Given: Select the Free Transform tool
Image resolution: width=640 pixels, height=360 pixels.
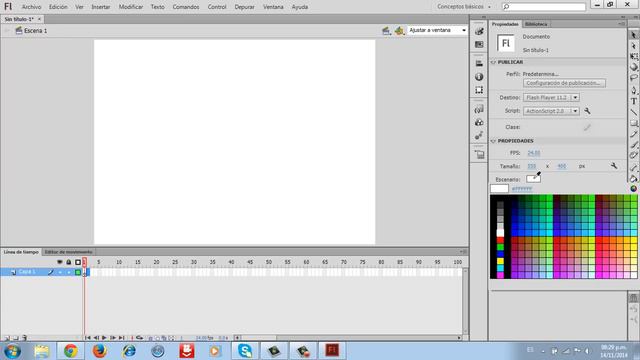Looking at the screenshot, I should (x=633, y=56).
